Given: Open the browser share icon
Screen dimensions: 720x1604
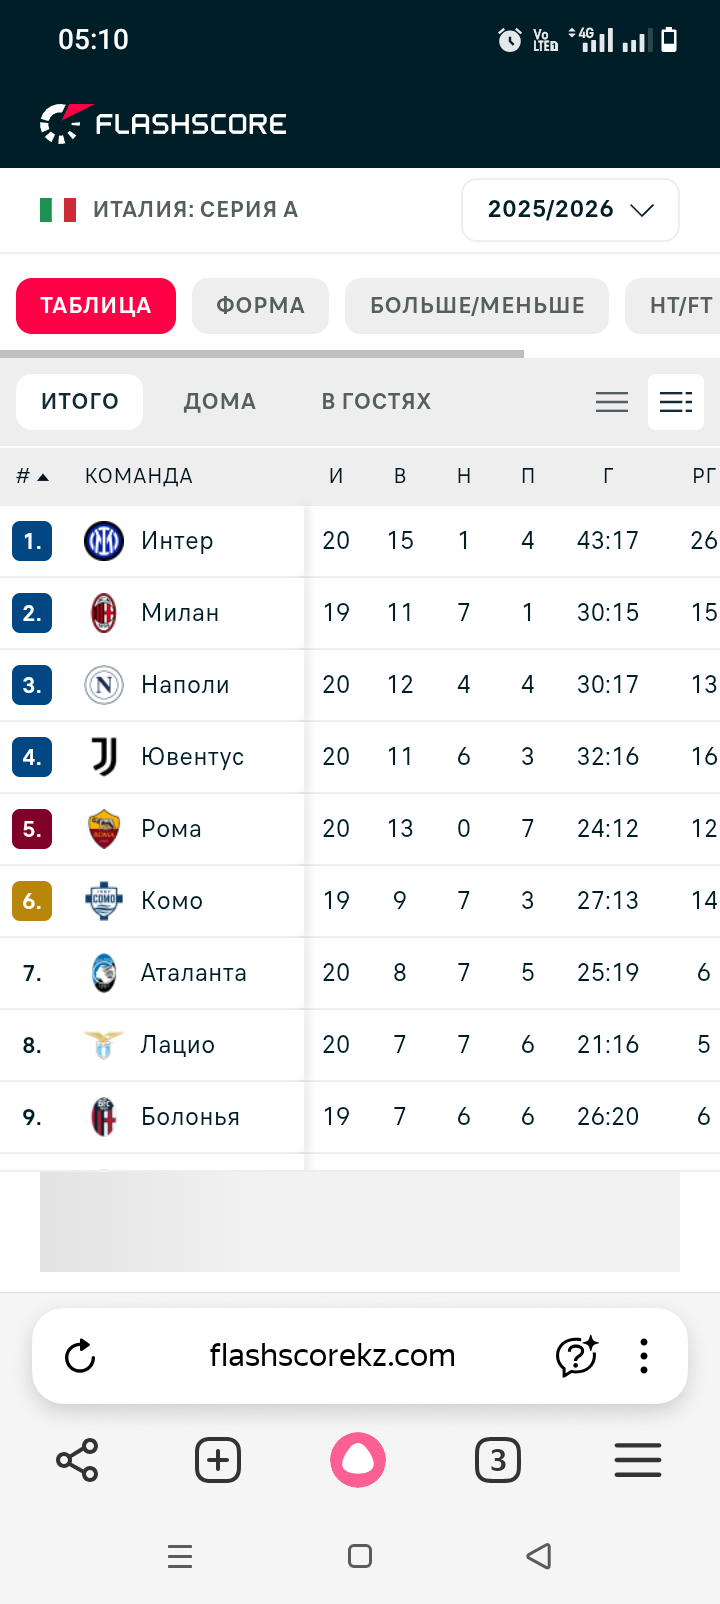Looking at the screenshot, I should pos(77,1460).
